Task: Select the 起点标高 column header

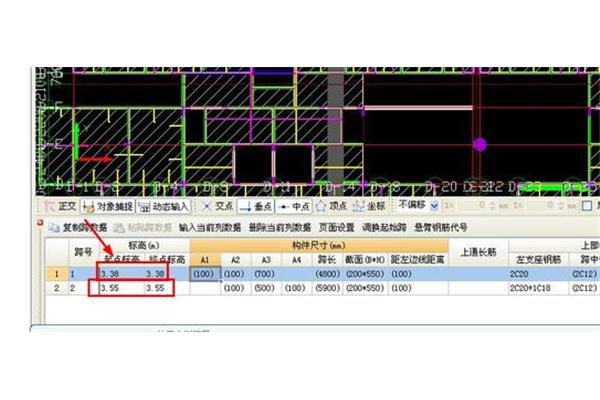Action: coord(122,259)
